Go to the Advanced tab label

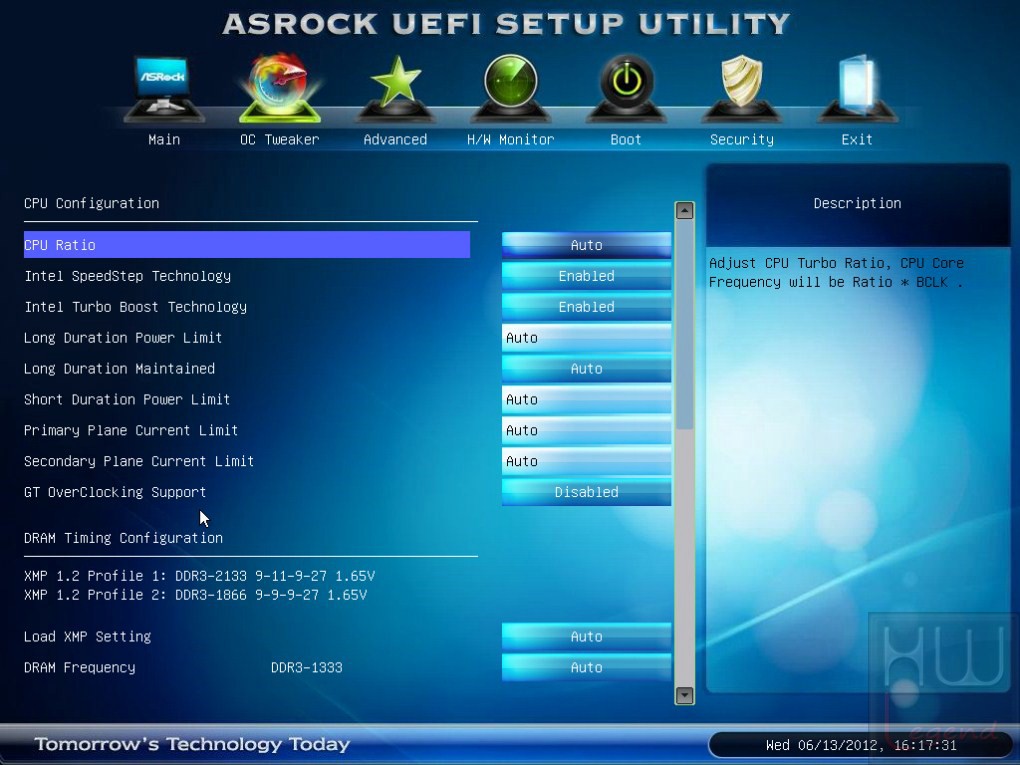[395, 139]
